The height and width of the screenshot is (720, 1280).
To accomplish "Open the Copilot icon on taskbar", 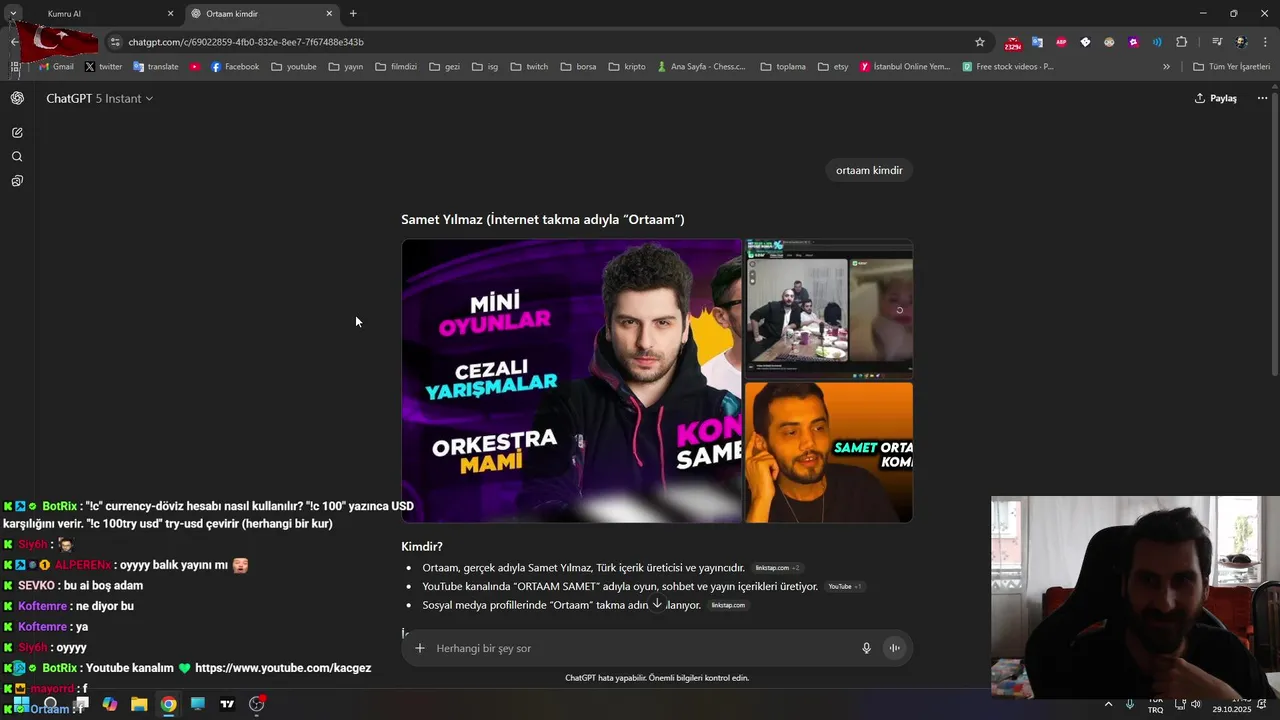I will (x=110, y=704).
